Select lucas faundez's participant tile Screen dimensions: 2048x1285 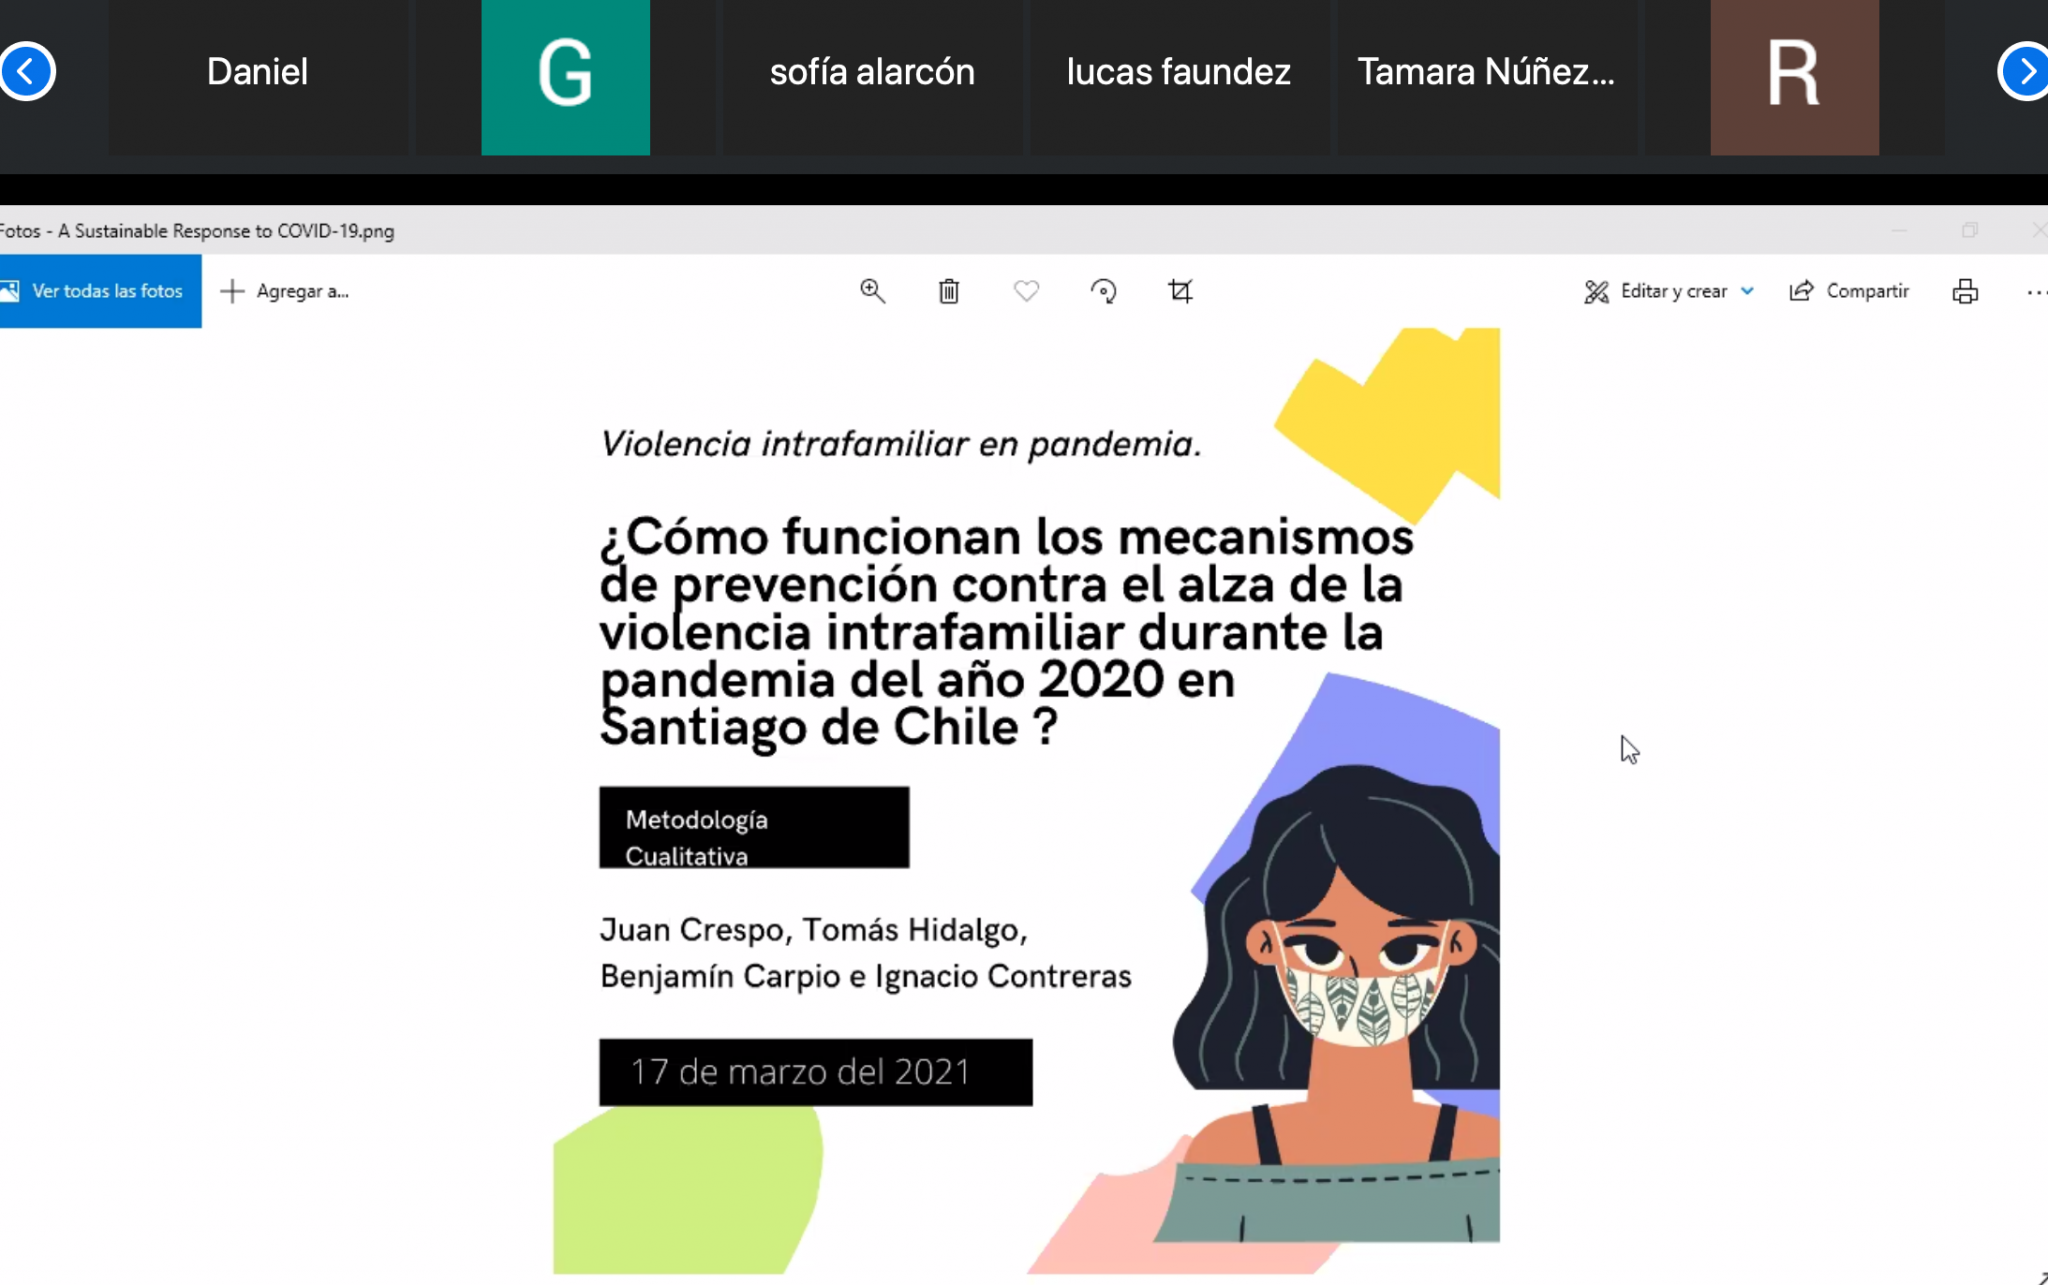click(1179, 77)
